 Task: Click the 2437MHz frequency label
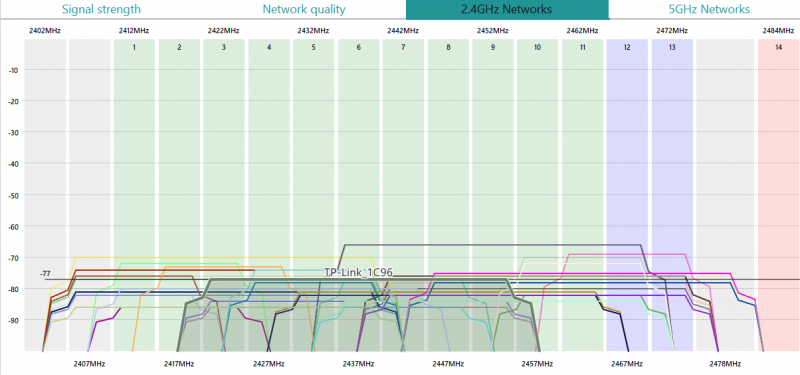[x=358, y=364]
